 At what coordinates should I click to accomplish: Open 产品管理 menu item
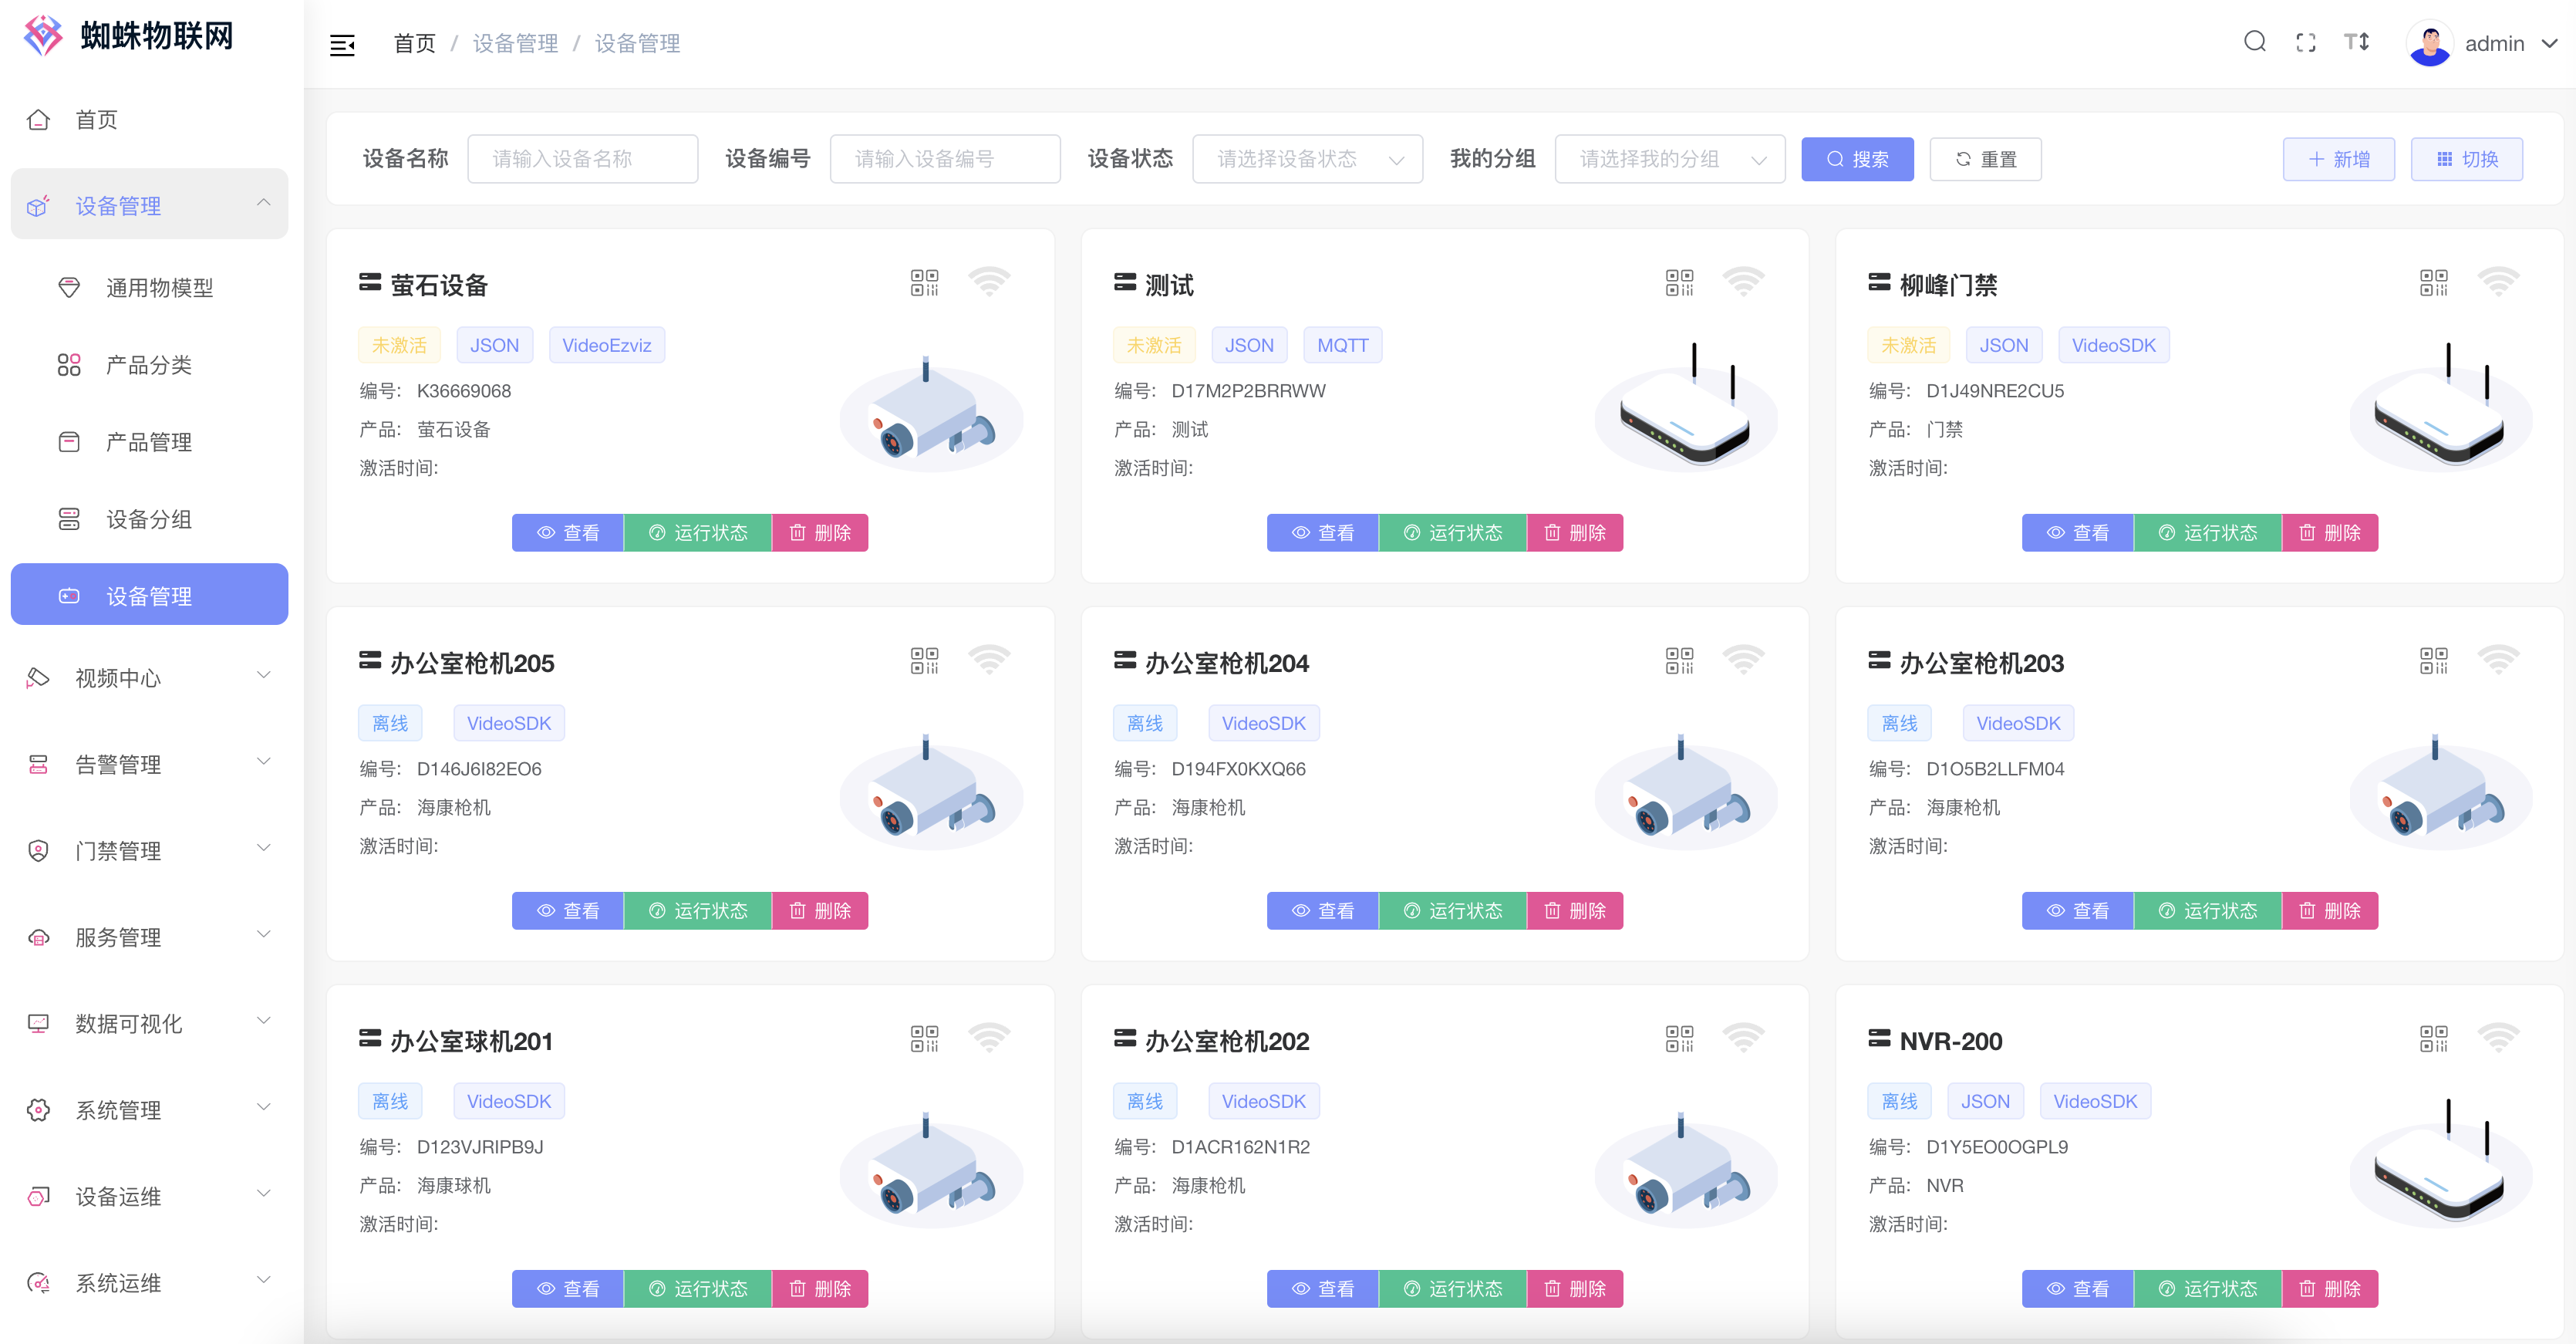150,441
